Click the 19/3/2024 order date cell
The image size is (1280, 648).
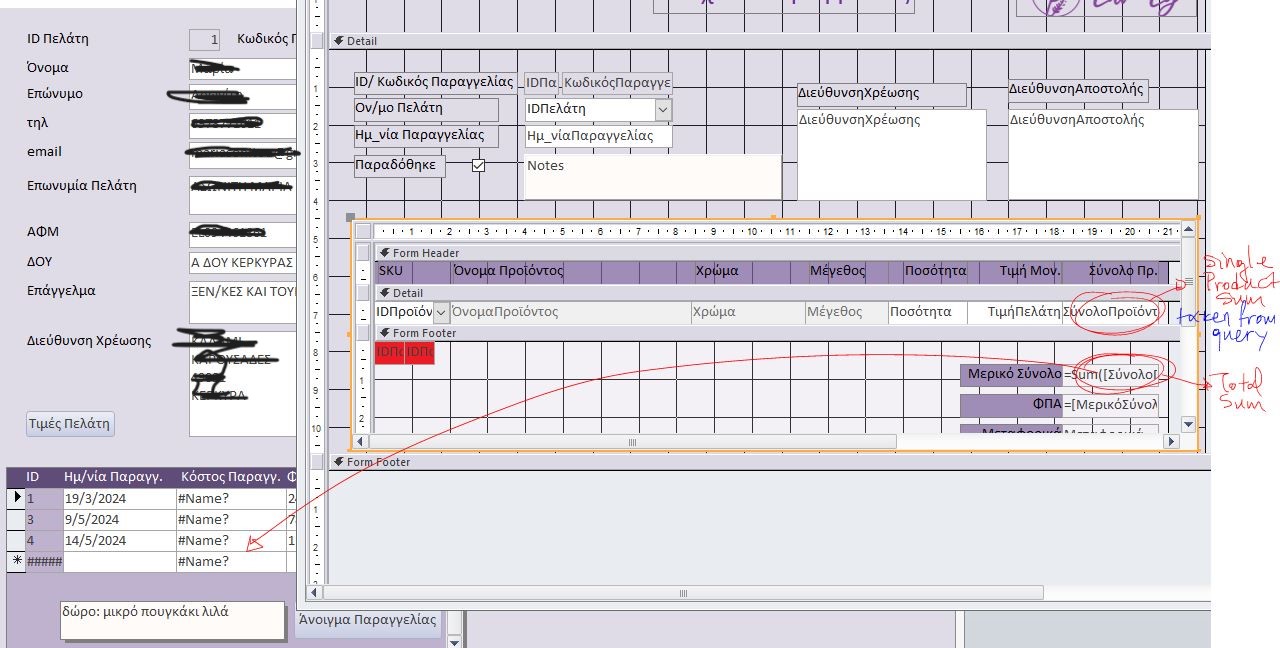pyautogui.click(x=118, y=498)
